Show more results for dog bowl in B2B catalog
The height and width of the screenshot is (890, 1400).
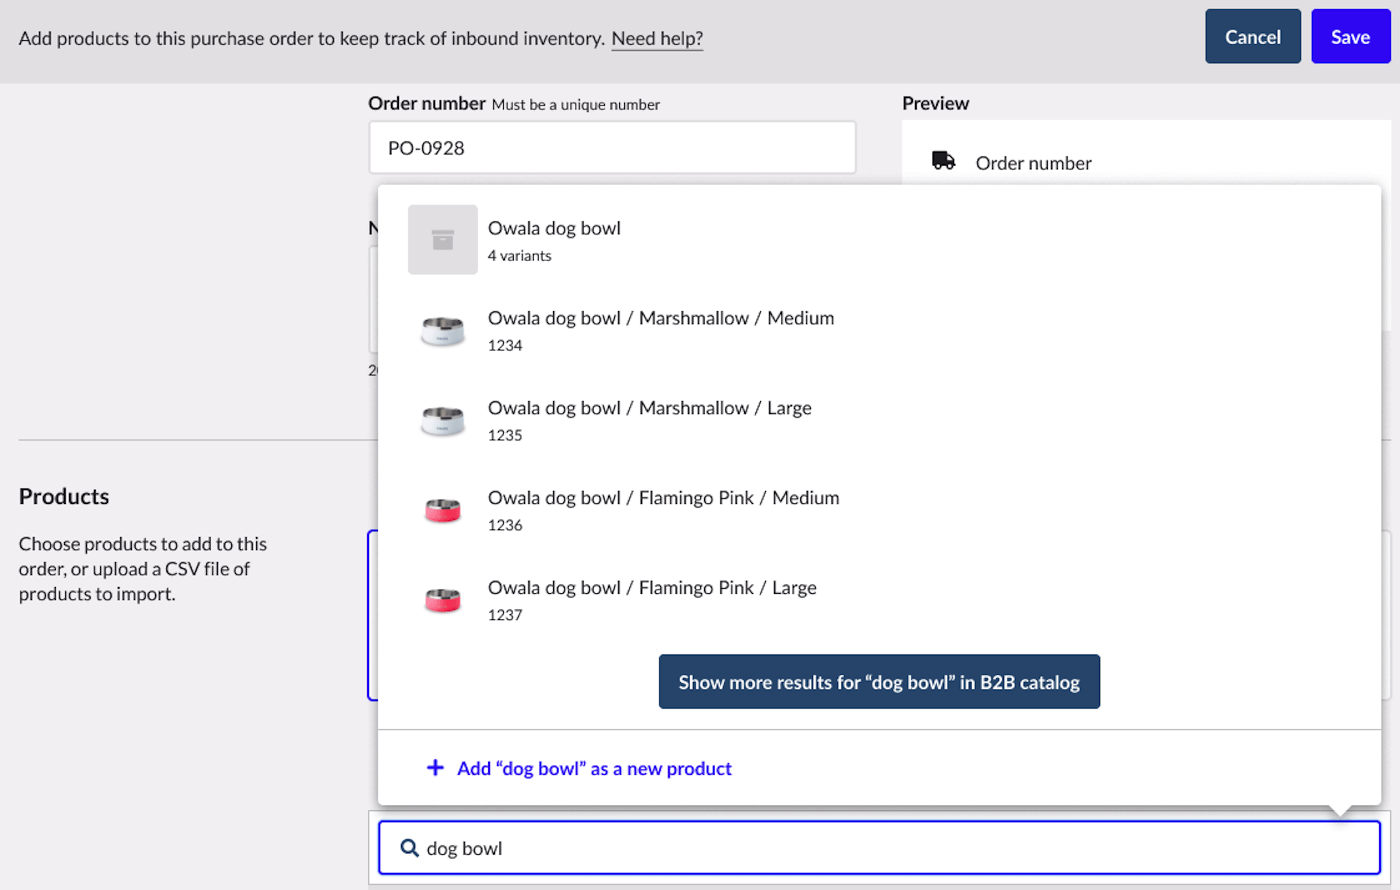879,682
